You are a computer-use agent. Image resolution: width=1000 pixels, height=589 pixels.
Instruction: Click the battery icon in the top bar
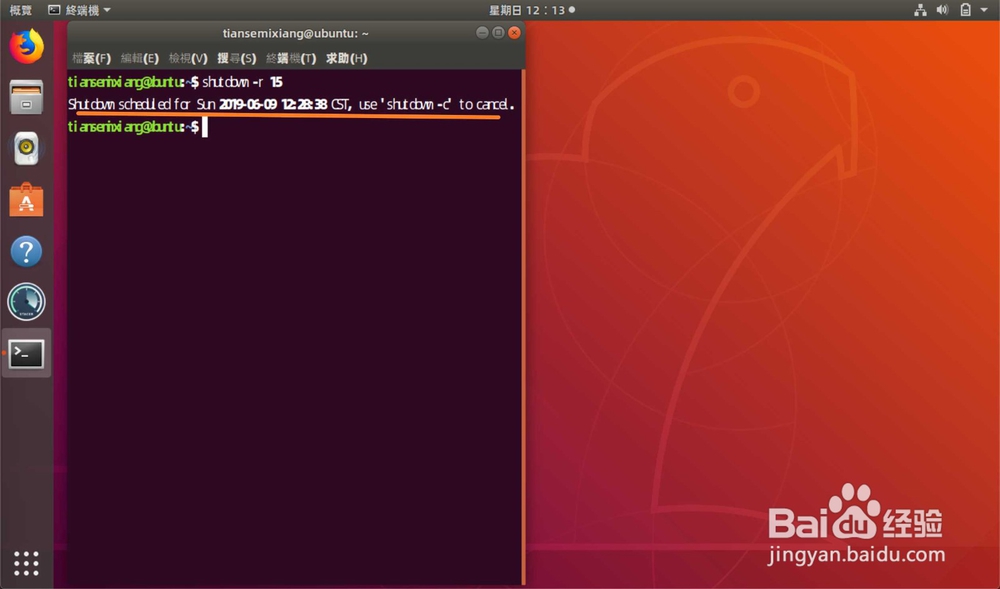point(963,9)
